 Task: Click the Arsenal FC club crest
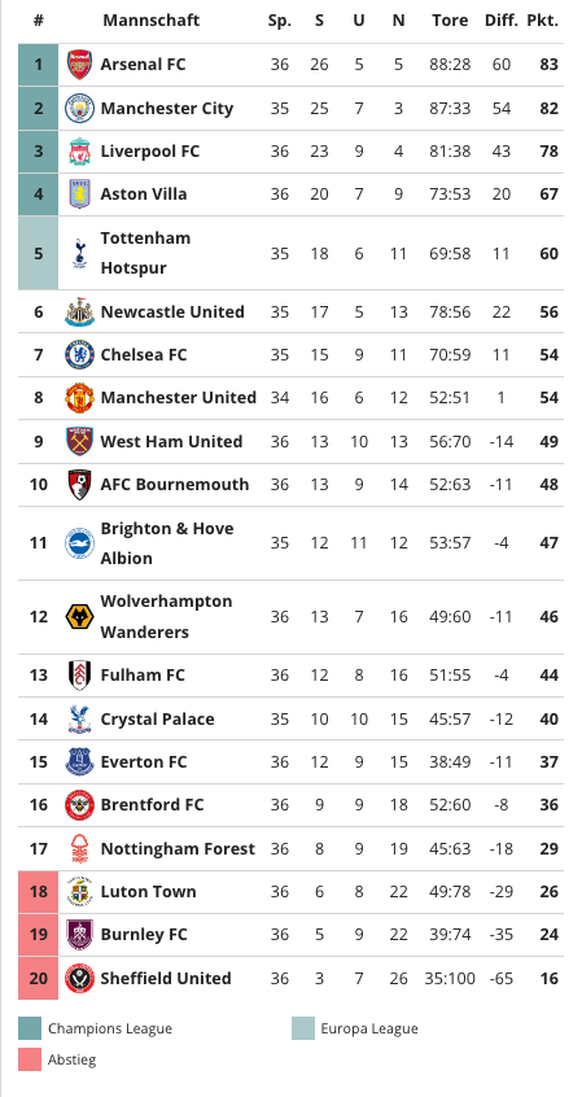click(79, 64)
